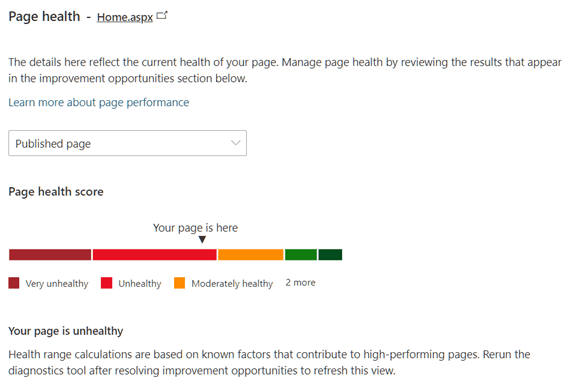Open Learn more about page performance
This screenshot has width=571, height=384.
pos(99,102)
